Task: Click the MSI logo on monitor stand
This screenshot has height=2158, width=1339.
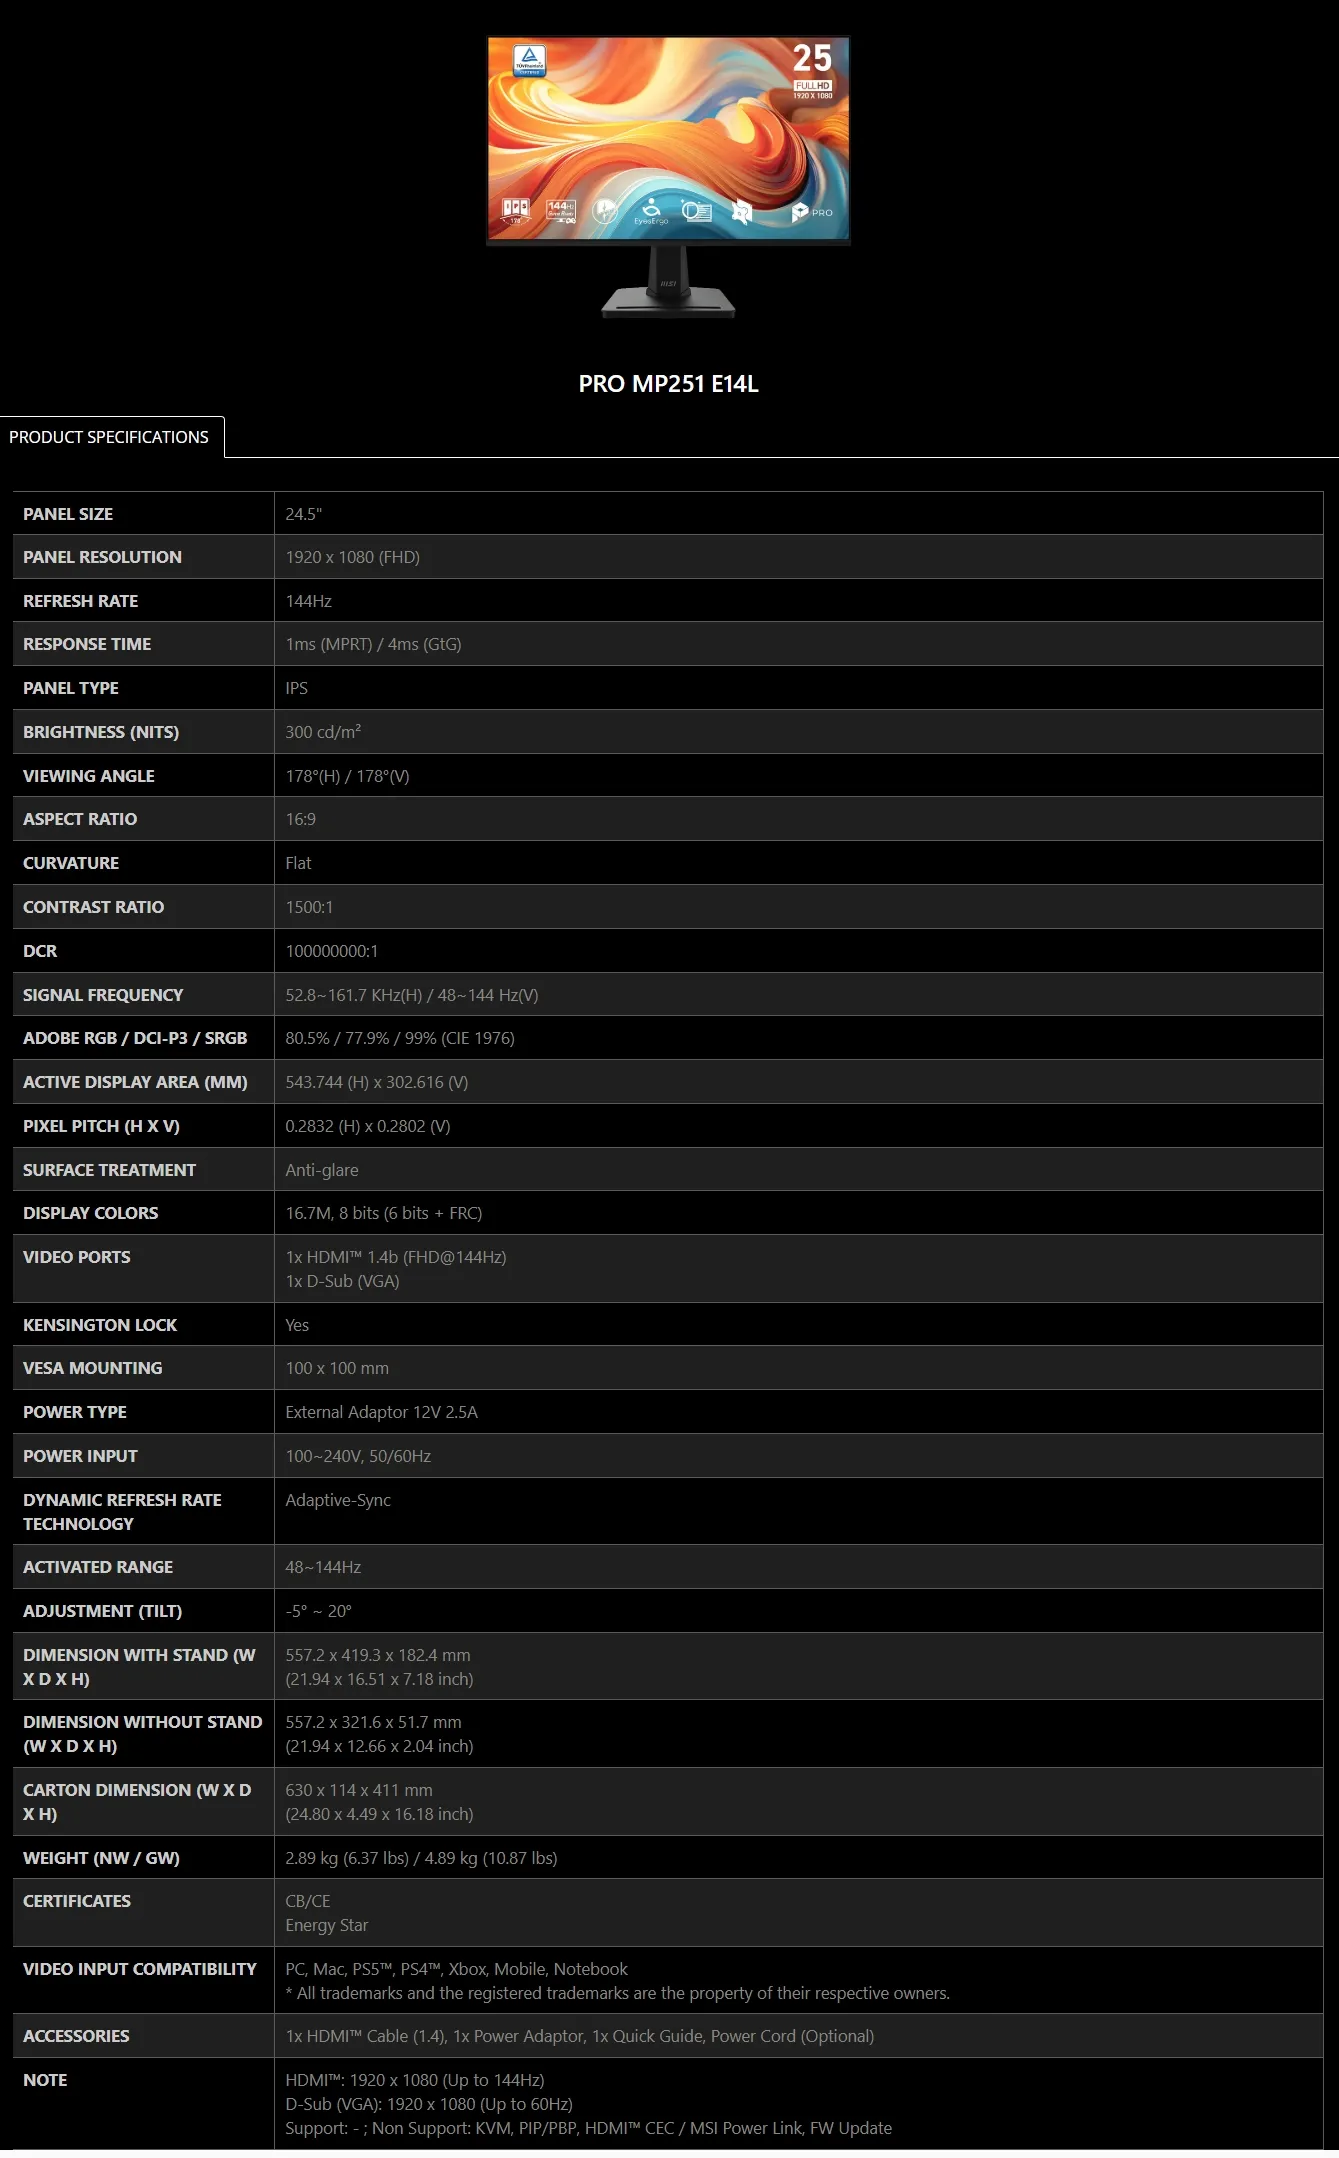Action: pos(668,284)
